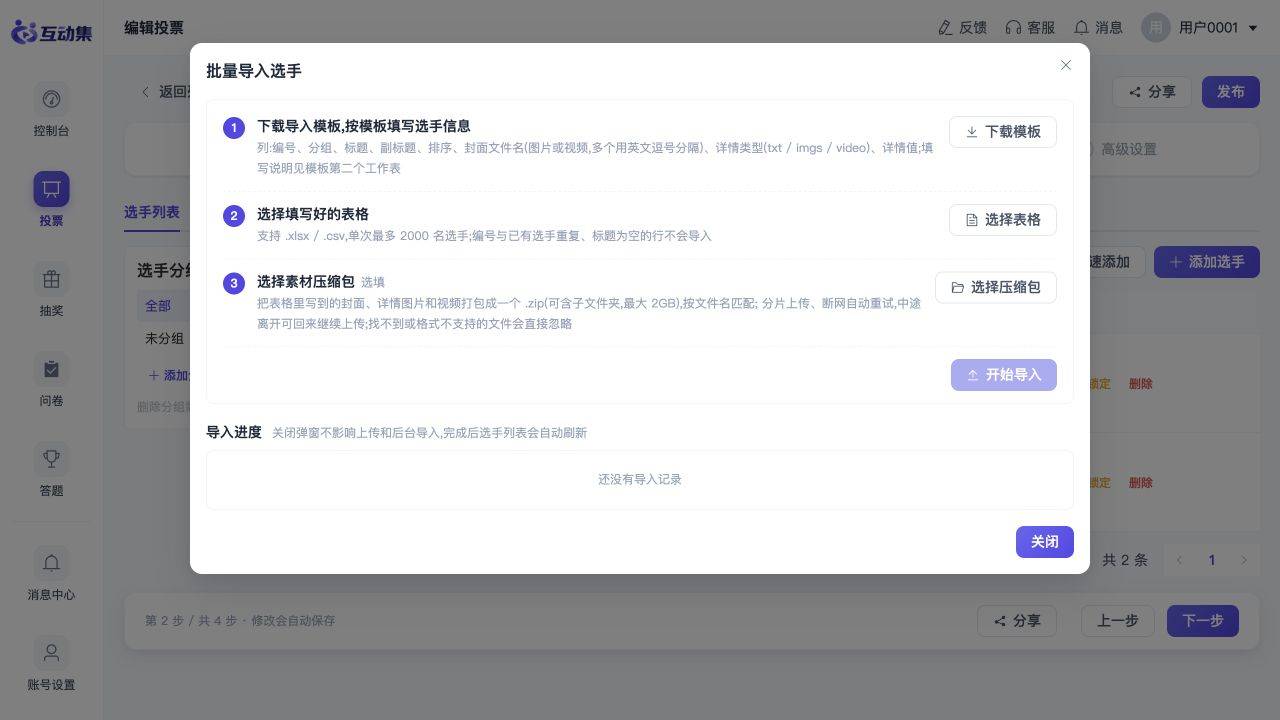Click 添加选手 button
The width and height of the screenshot is (1280, 720).
click(1207, 262)
